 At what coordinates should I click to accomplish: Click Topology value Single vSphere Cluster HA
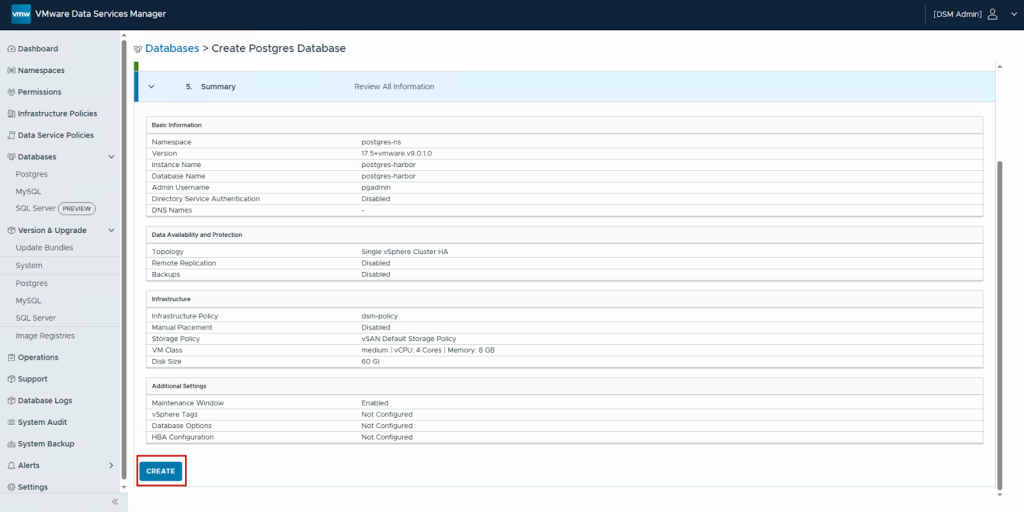point(405,251)
